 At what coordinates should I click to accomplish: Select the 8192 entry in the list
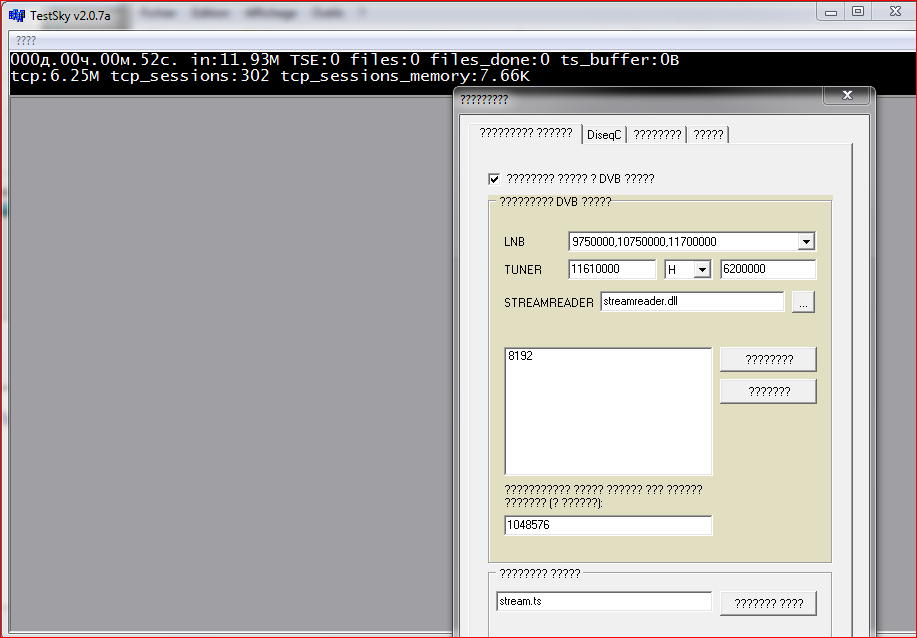tap(521, 357)
